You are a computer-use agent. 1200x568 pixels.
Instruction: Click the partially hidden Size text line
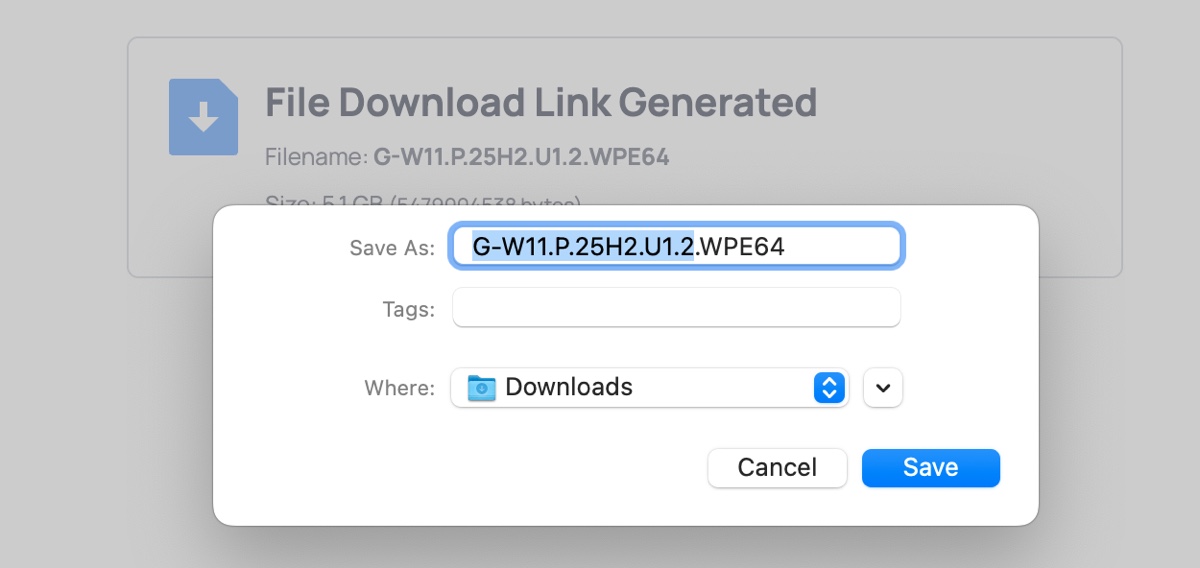422,200
